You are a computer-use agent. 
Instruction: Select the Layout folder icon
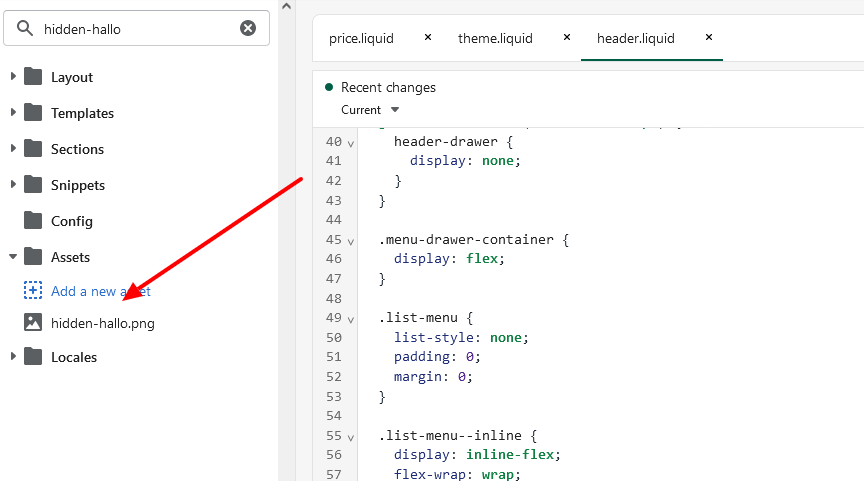click(x=33, y=77)
